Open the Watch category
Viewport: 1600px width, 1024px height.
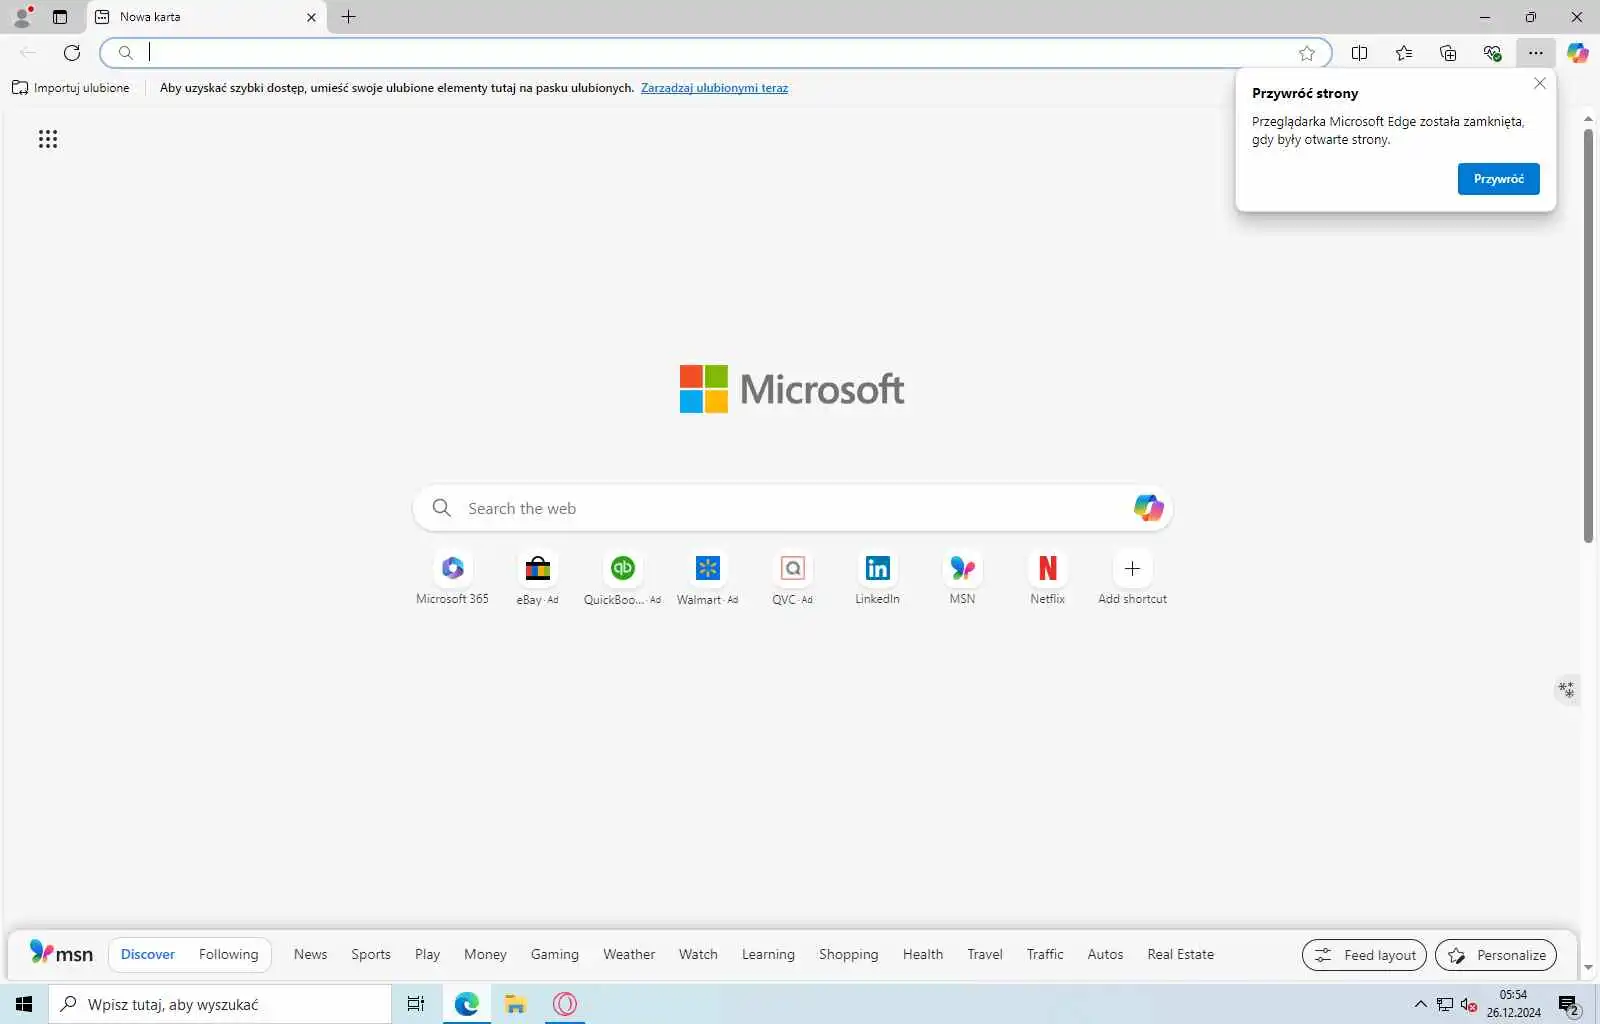tap(698, 954)
